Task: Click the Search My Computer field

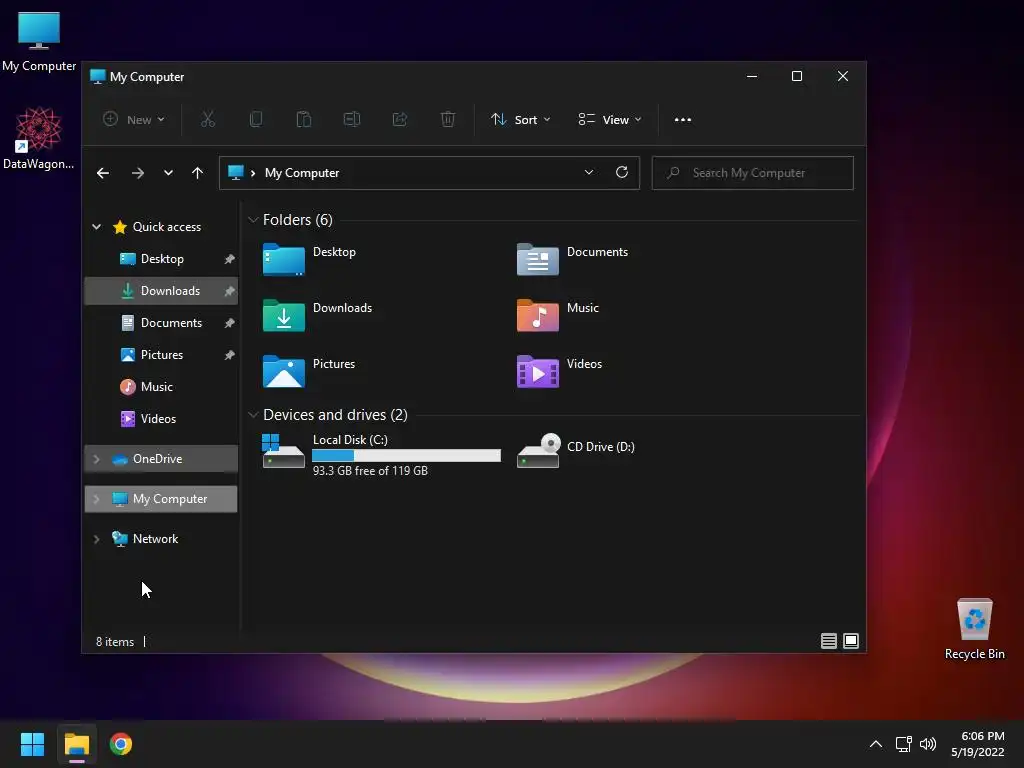Action: tap(752, 173)
